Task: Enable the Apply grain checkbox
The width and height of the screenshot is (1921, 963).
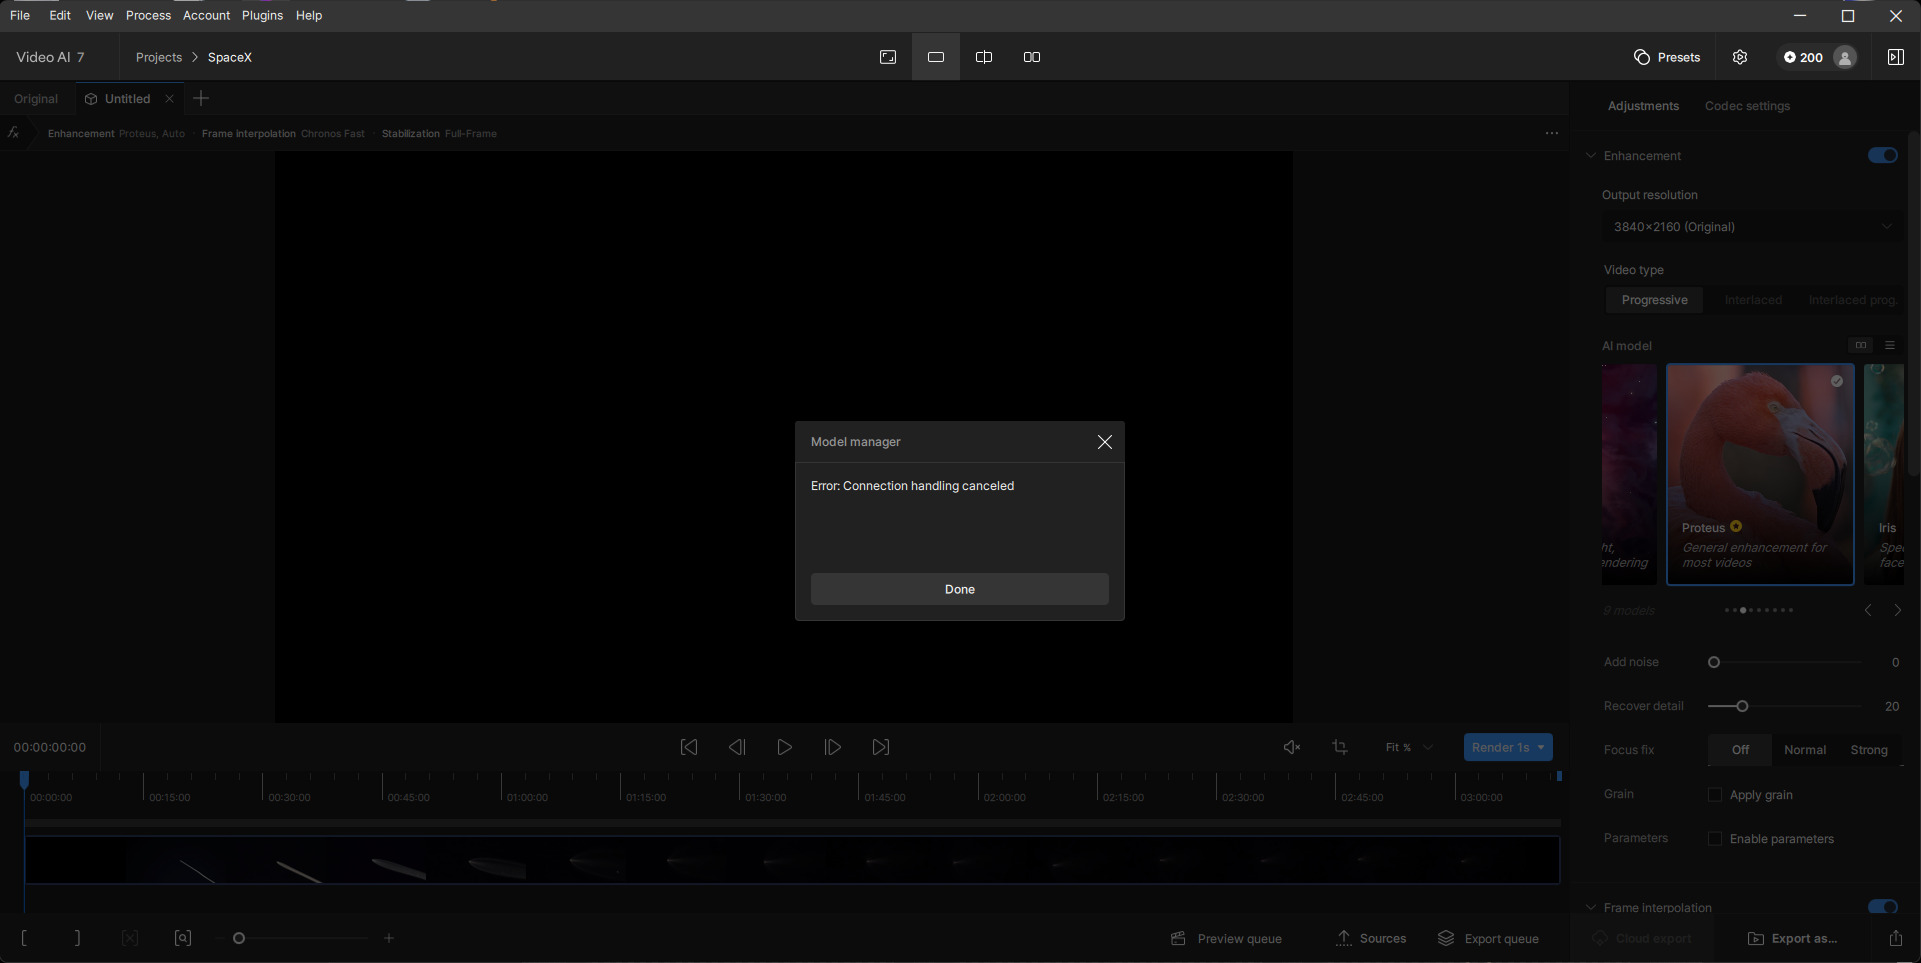Action: pyautogui.click(x=1715, y=795)
